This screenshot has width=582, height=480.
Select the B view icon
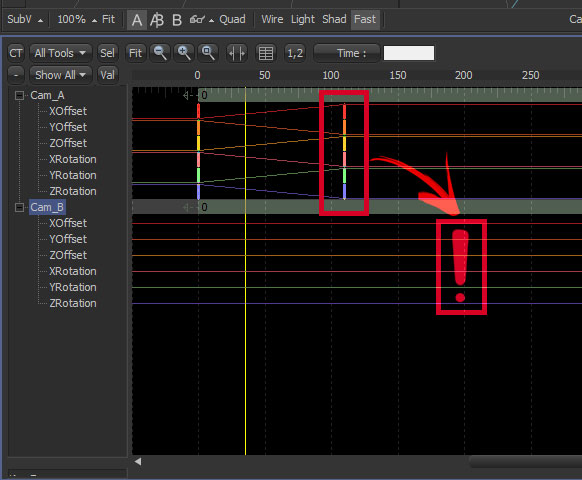pyautogui.click(x=177, y=19)
